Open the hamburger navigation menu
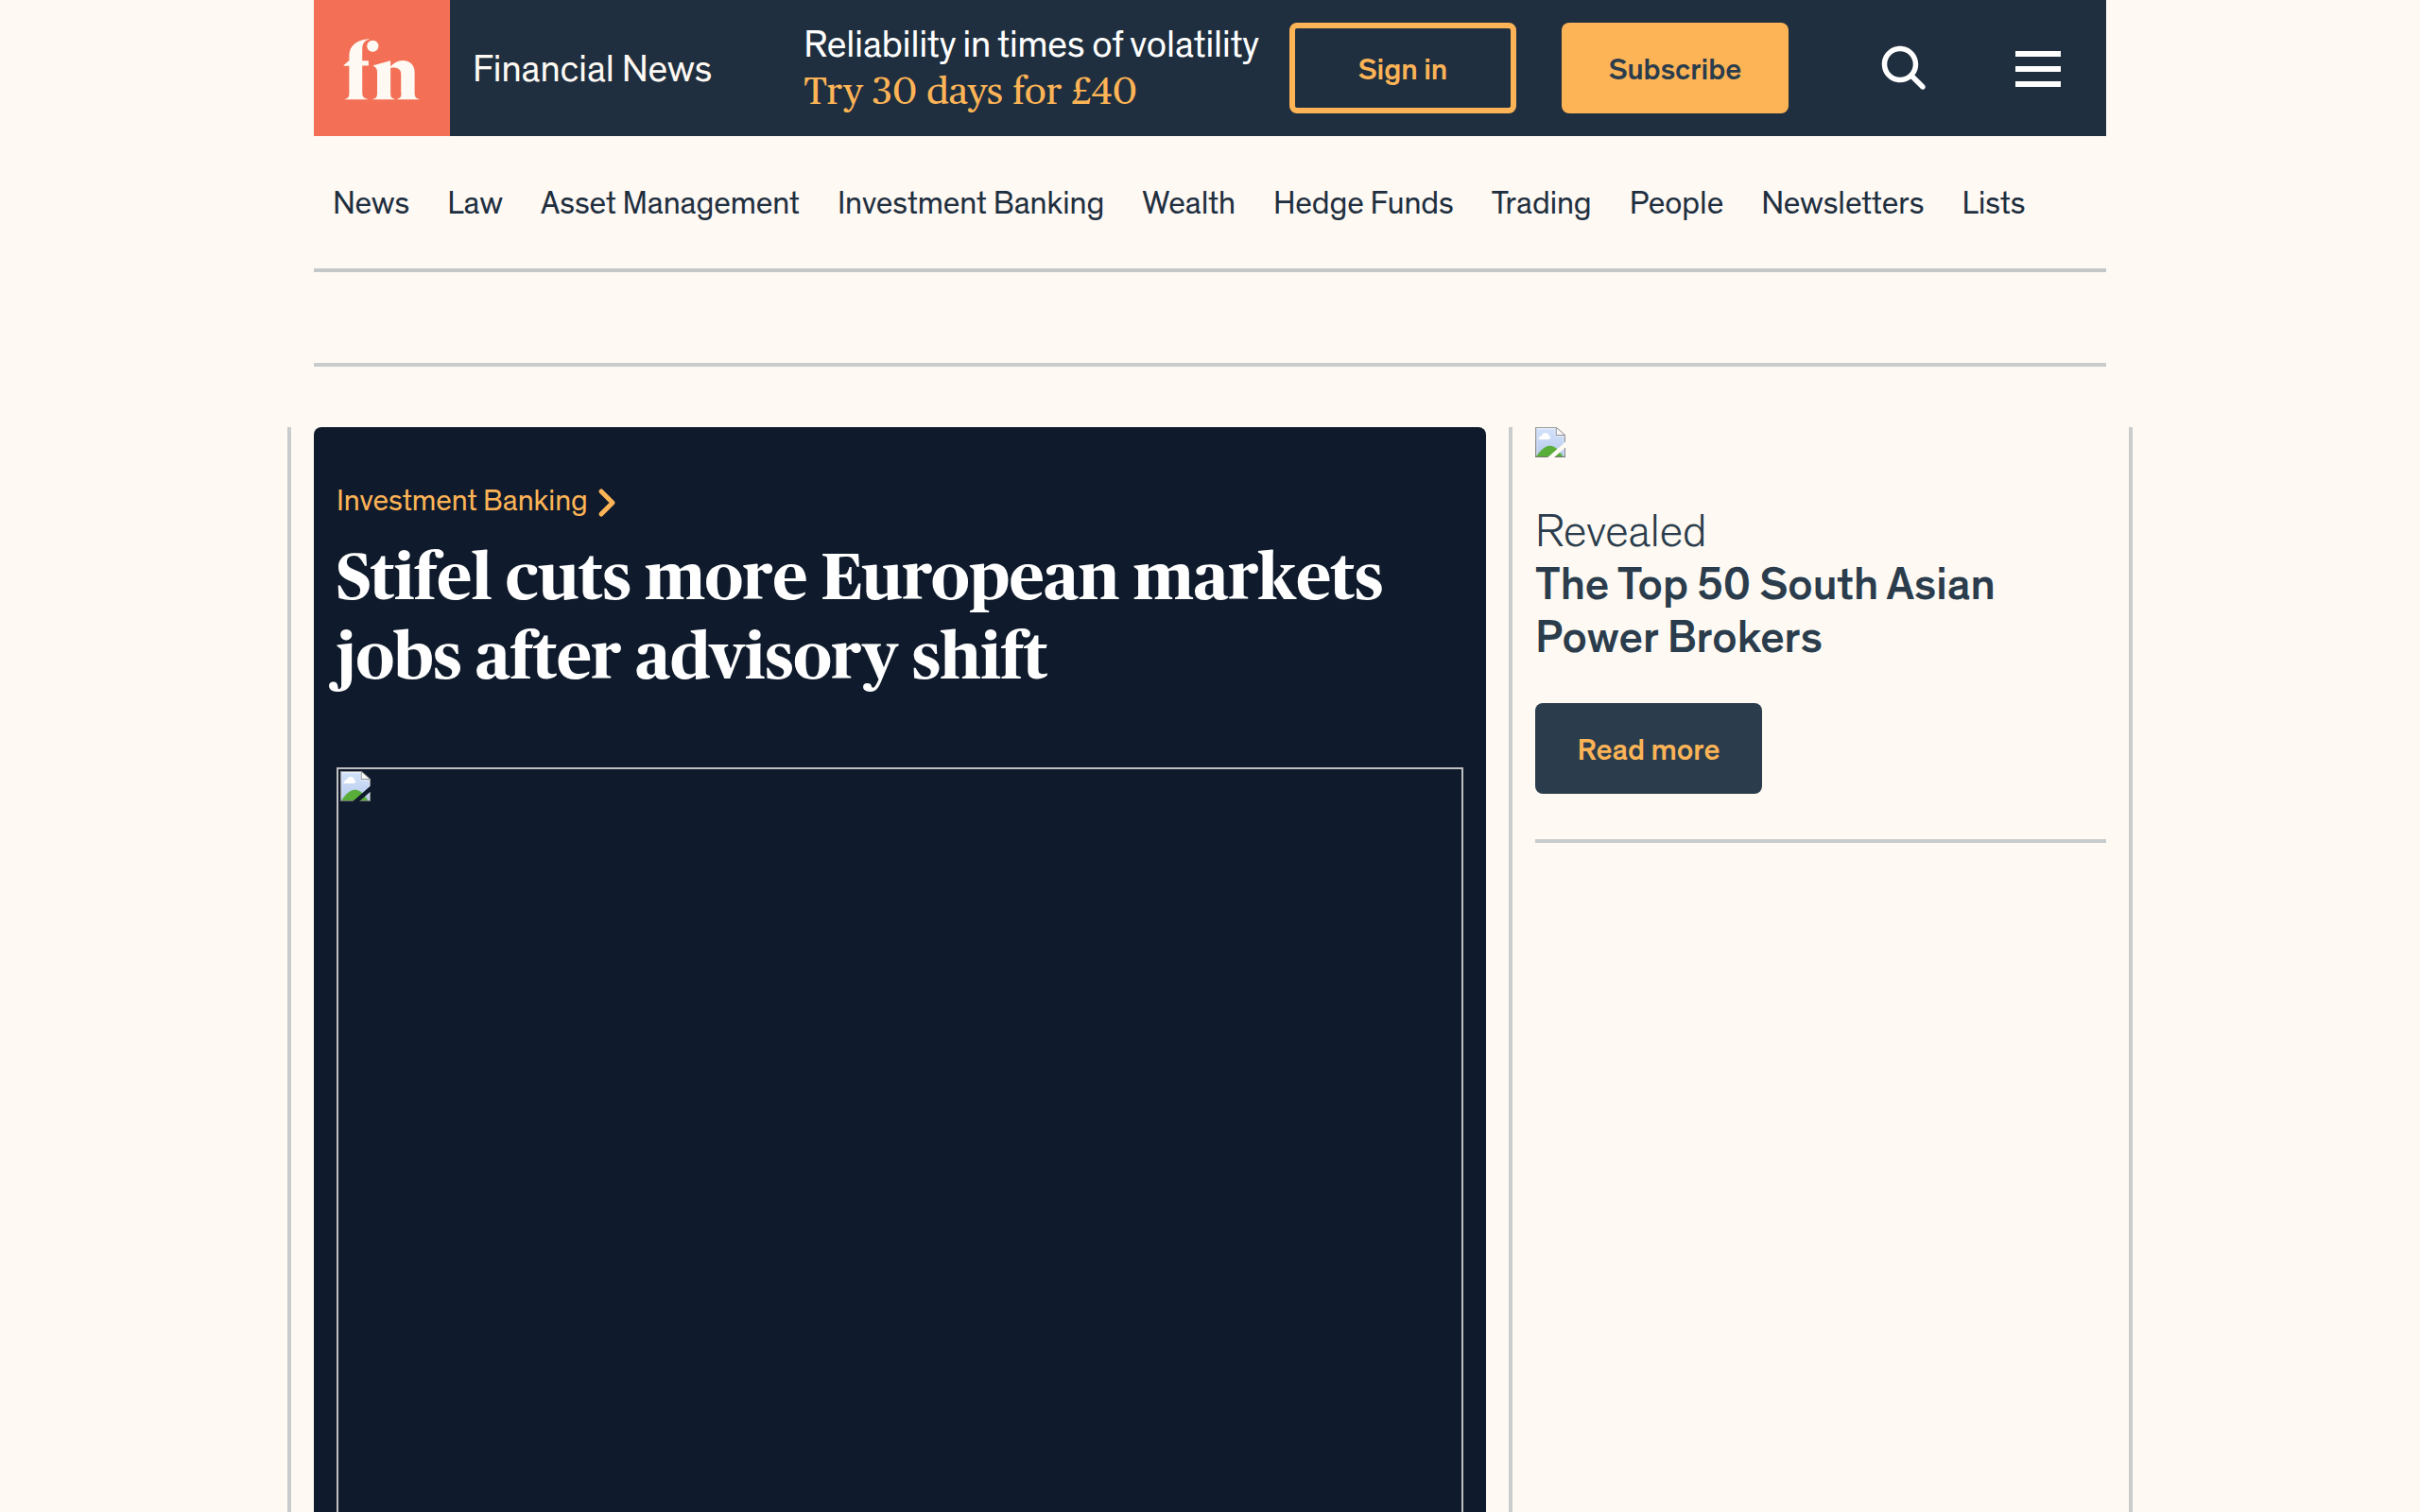The image size is (2420, 1512). click(x=2038, y=68)
